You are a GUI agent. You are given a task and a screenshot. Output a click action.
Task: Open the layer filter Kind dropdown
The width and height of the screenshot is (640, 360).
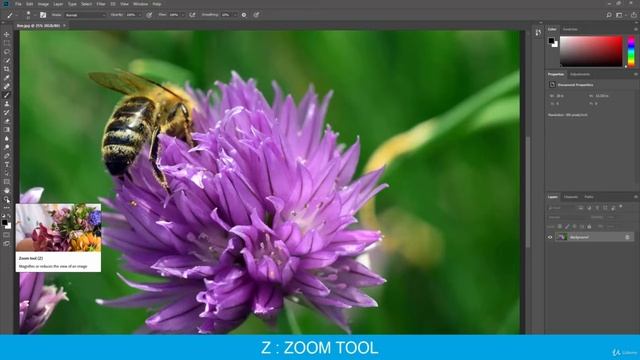pyautogui.click(x=561, y=207)
